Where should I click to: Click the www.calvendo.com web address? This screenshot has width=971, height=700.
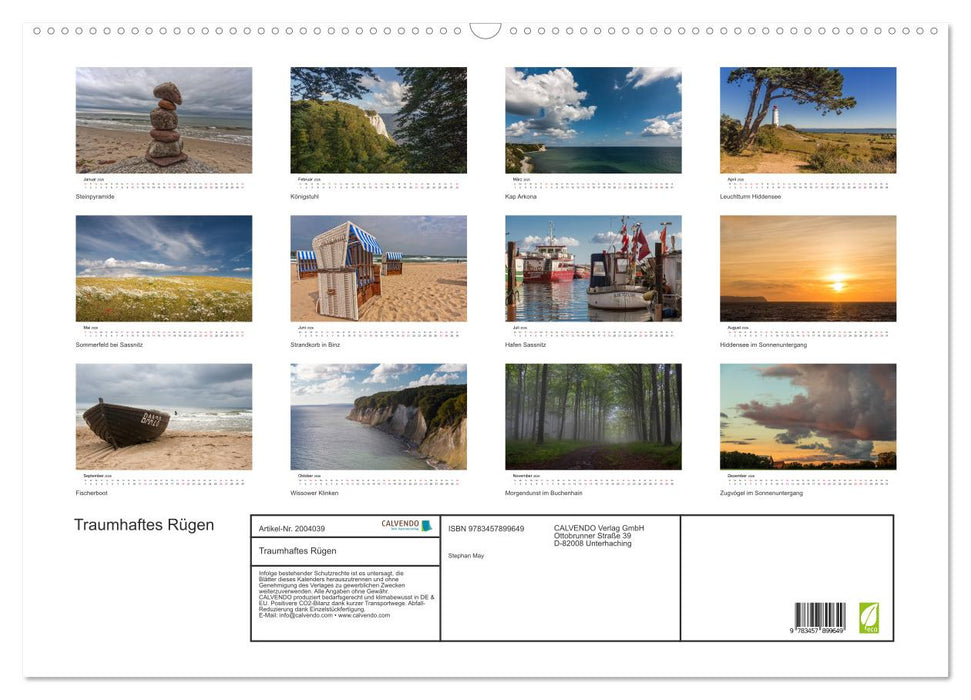click(364, 614)
